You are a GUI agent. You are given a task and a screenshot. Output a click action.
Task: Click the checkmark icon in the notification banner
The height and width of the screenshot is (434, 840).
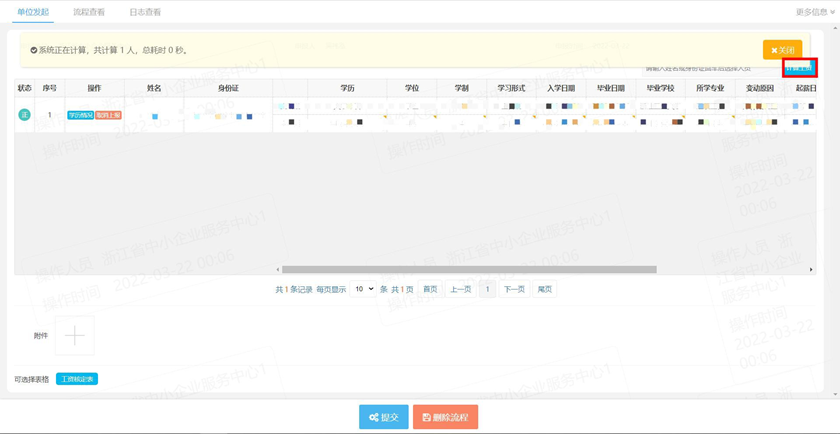[x=34, y=50]
